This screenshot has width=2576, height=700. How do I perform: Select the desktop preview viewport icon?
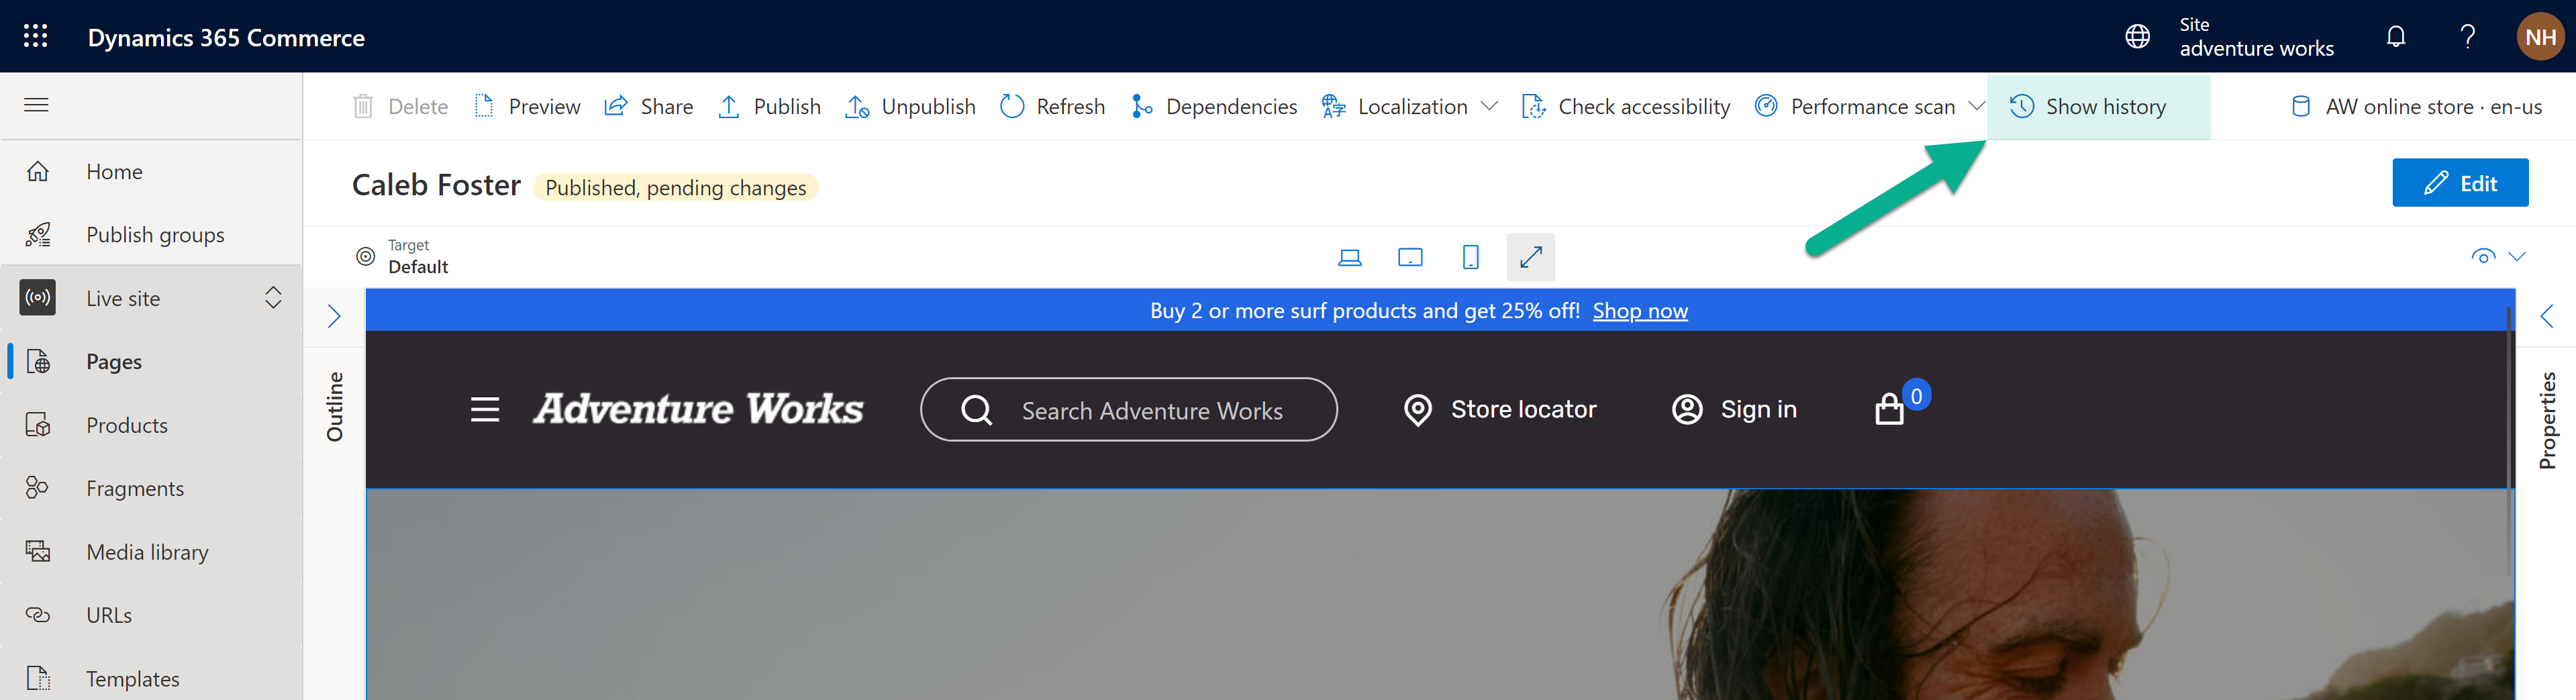point(1350,257)
